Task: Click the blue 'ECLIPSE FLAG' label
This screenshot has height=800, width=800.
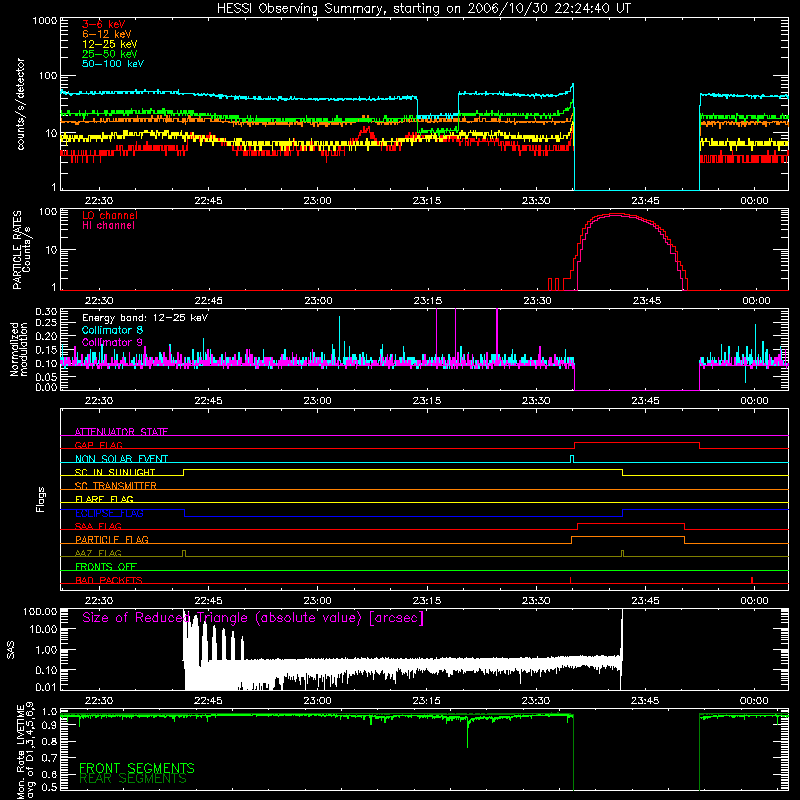Action: tap(109, 513)
